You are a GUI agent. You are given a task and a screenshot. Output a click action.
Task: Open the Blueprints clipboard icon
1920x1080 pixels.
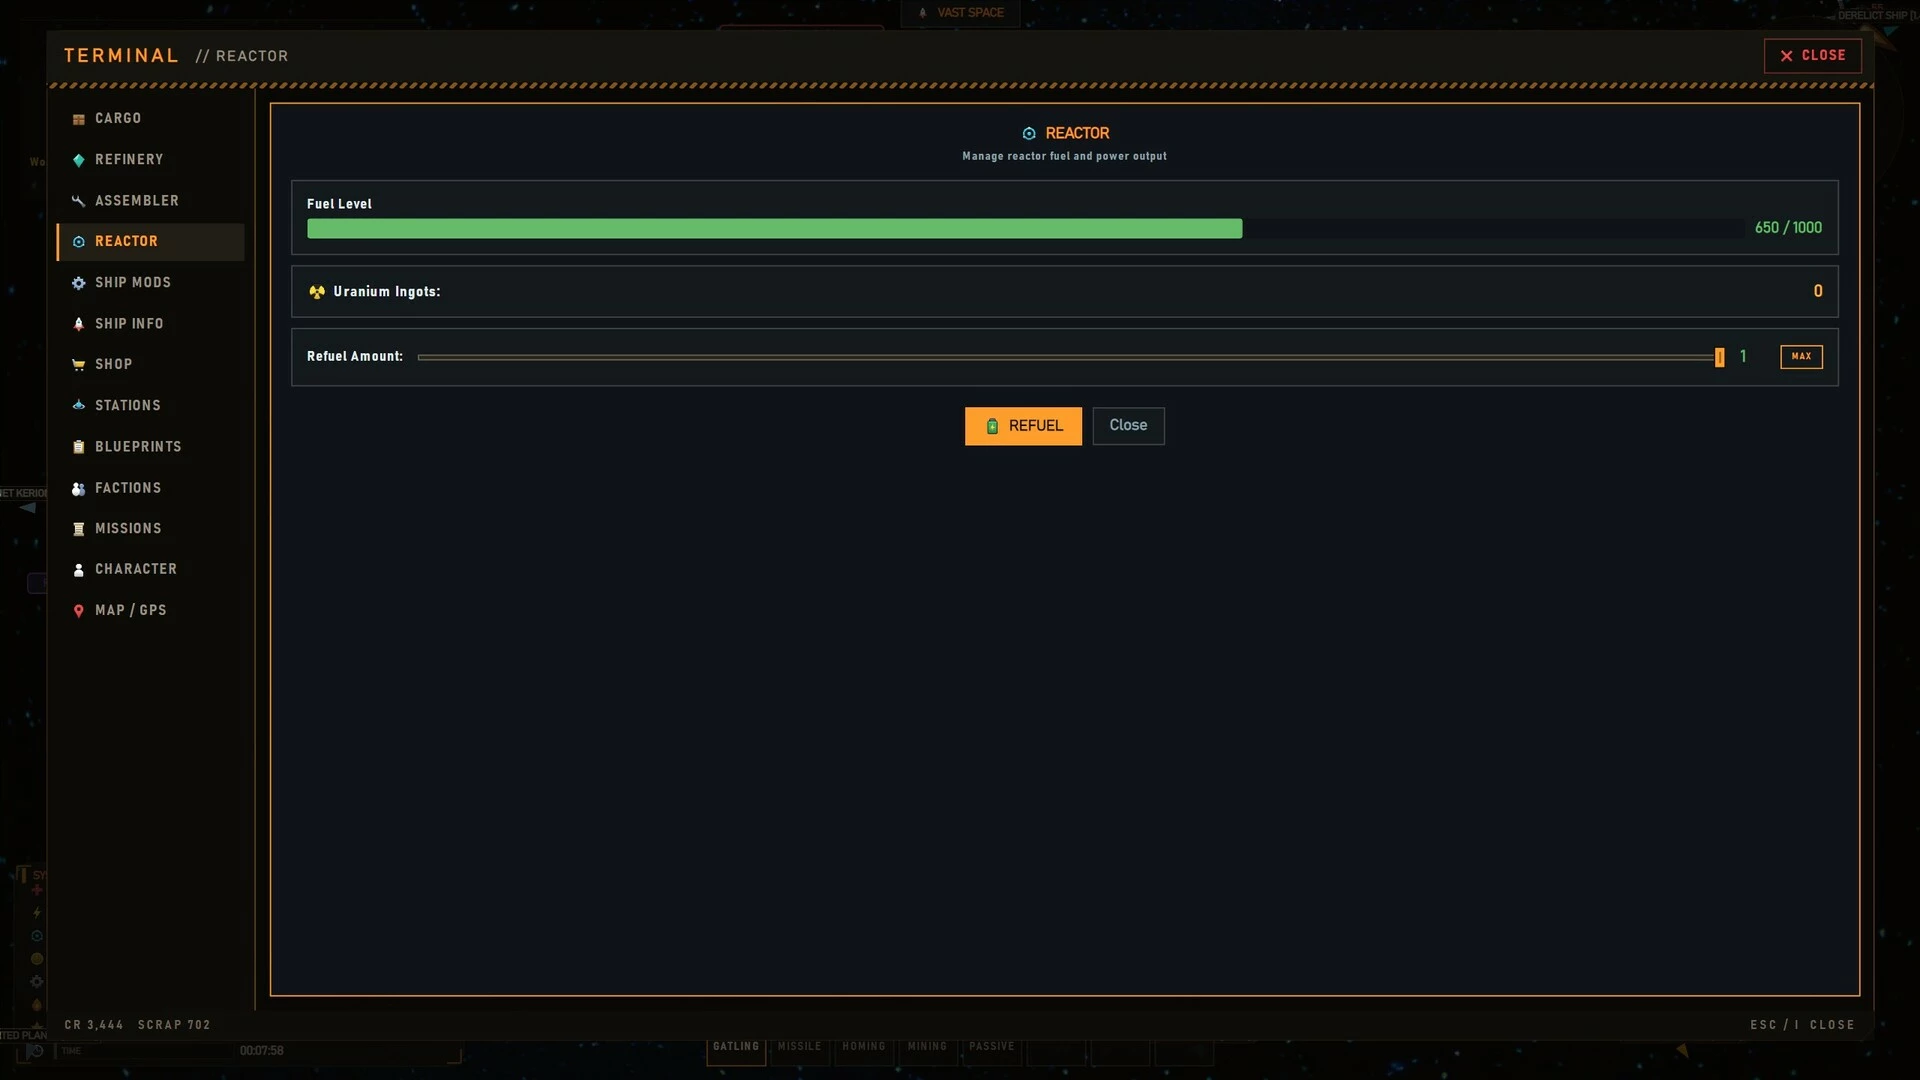(x=78, y=447)
